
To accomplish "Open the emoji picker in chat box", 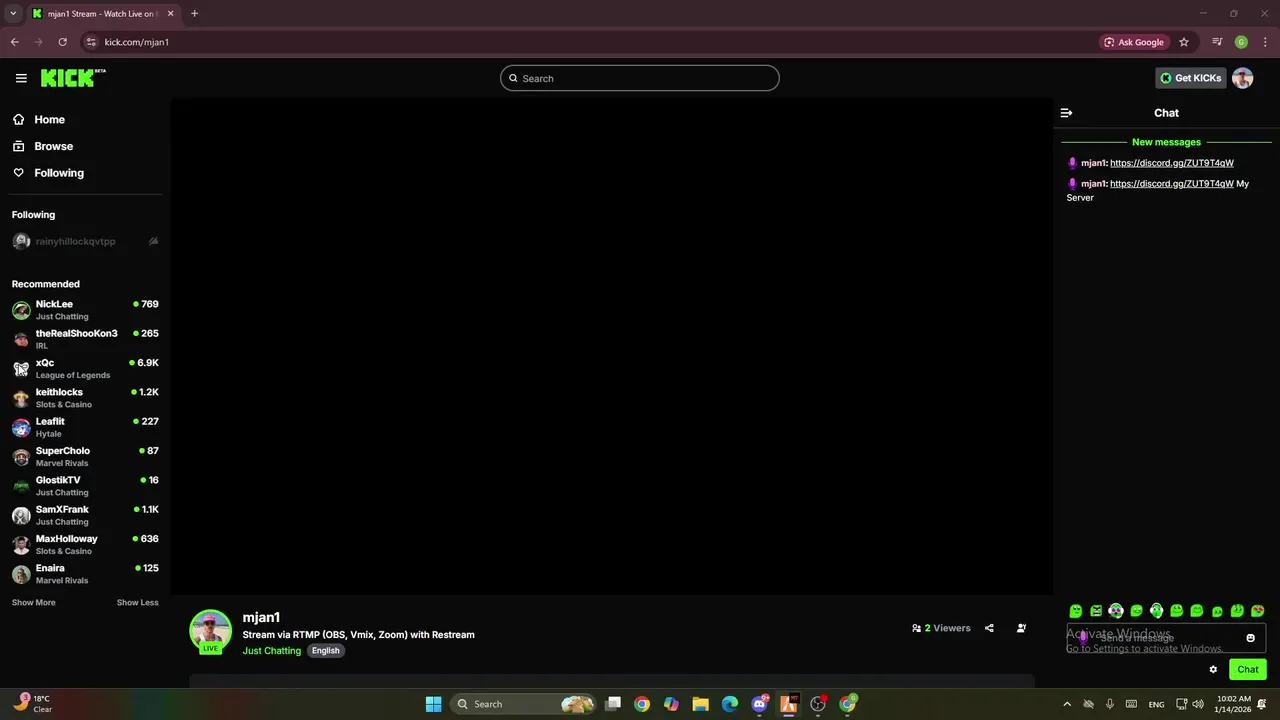I will pyautogui.click(x=1250, y=638).
